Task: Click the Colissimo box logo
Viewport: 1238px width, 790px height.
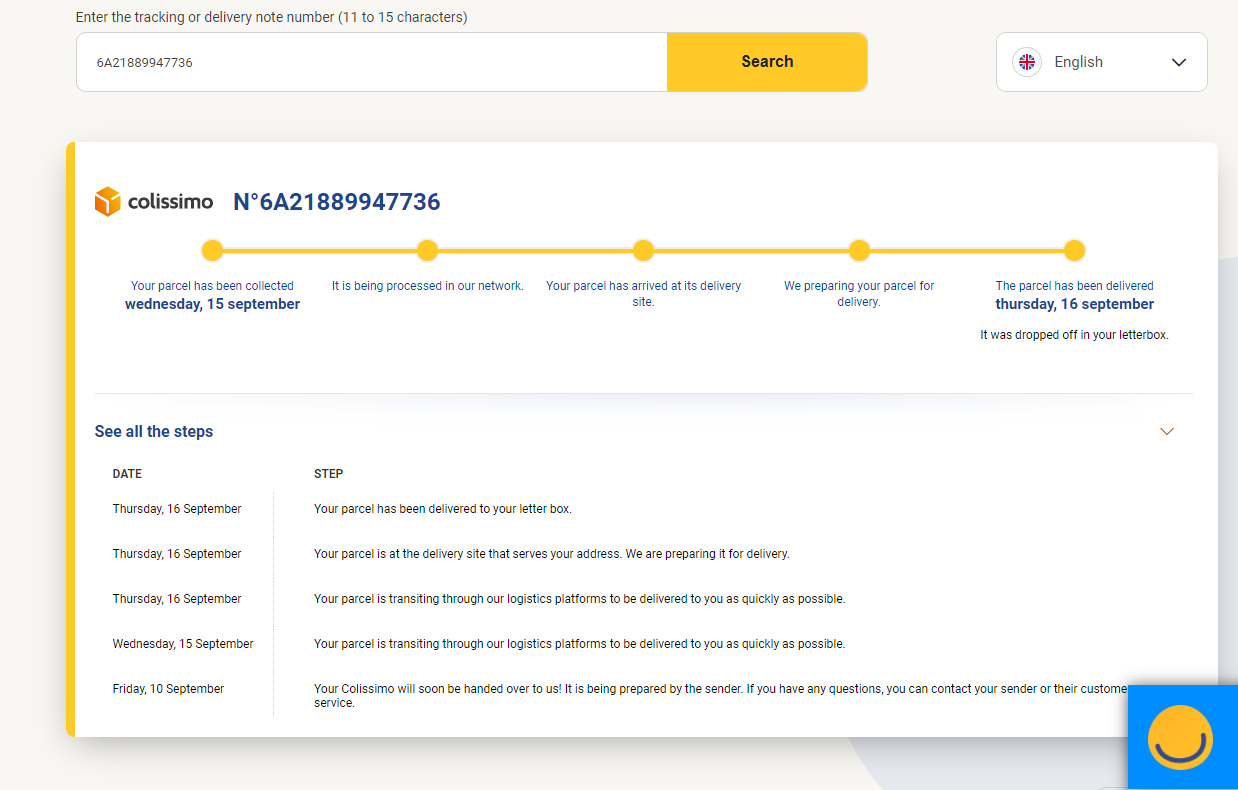Action: pyautogui.click(x=108, y=202)
